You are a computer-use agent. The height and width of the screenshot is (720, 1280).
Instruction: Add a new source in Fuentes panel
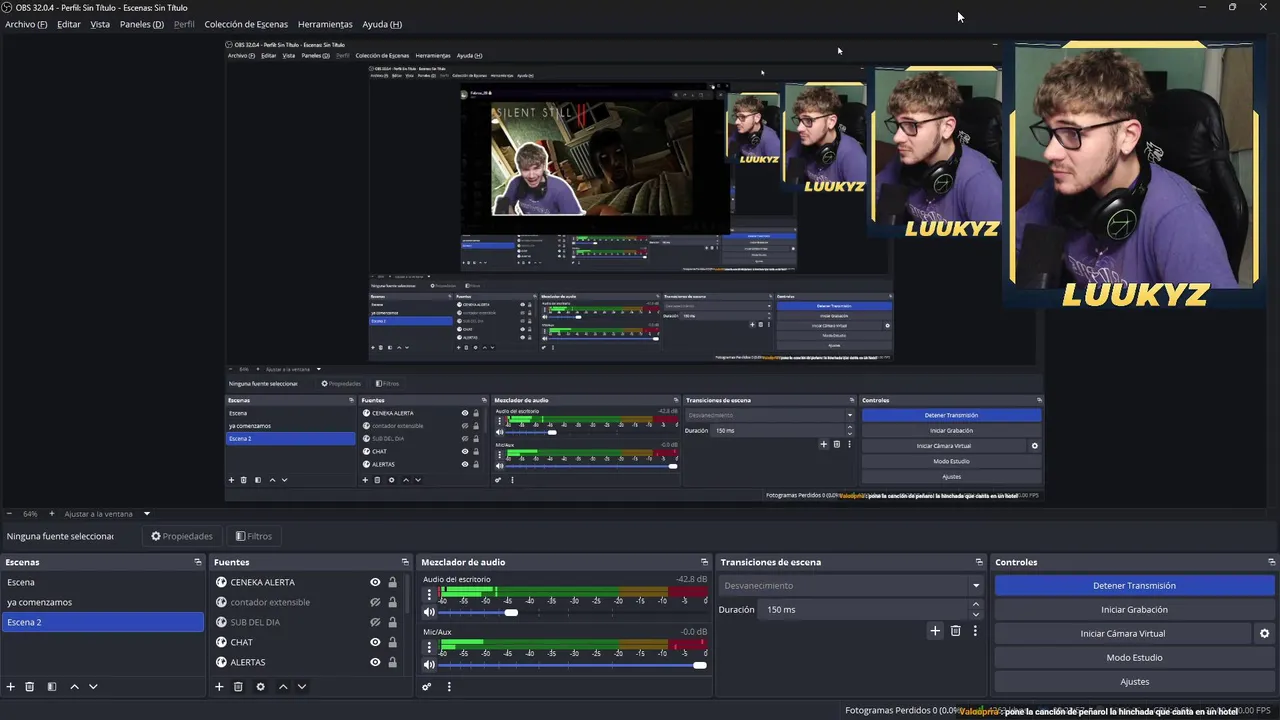219,687
